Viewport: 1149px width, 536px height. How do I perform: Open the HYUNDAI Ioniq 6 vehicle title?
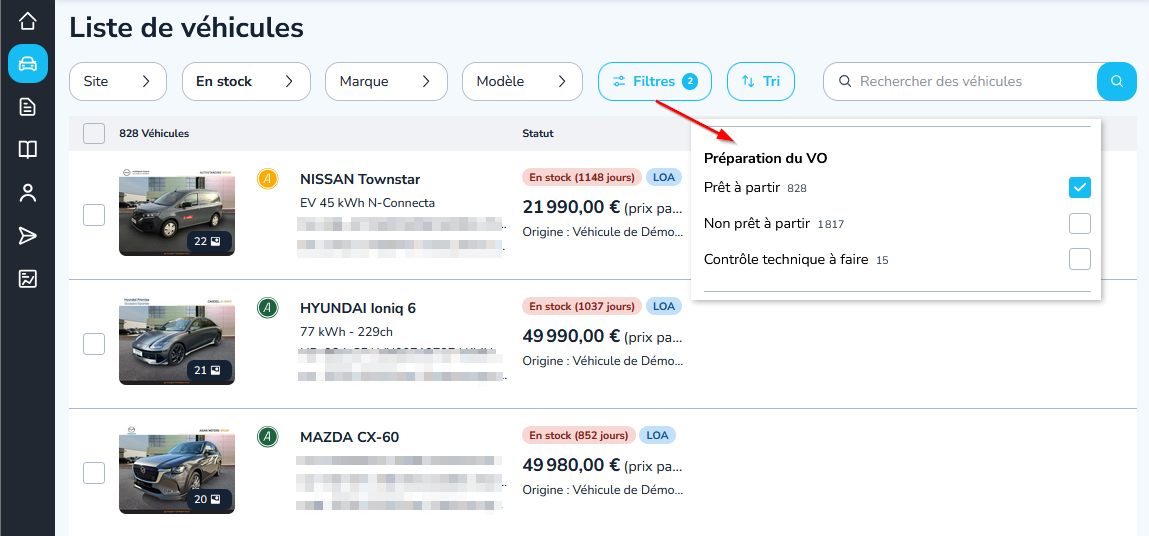pos(358,308)
